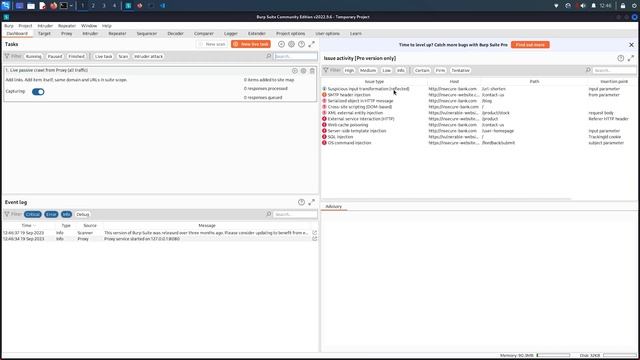
Task: Click the Issue activity search magnifier
Action: point(588,70)
